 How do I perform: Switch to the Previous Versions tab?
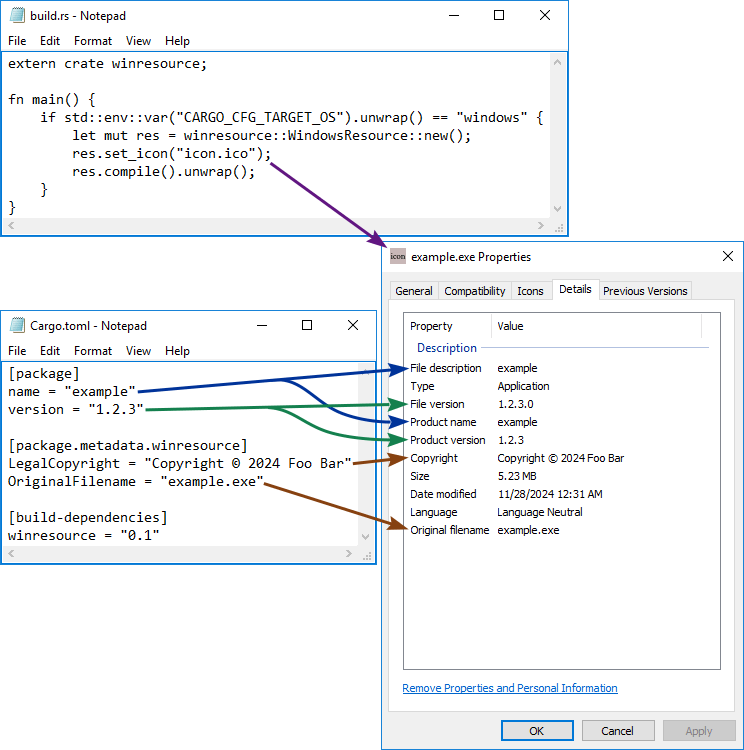(645, 291)
